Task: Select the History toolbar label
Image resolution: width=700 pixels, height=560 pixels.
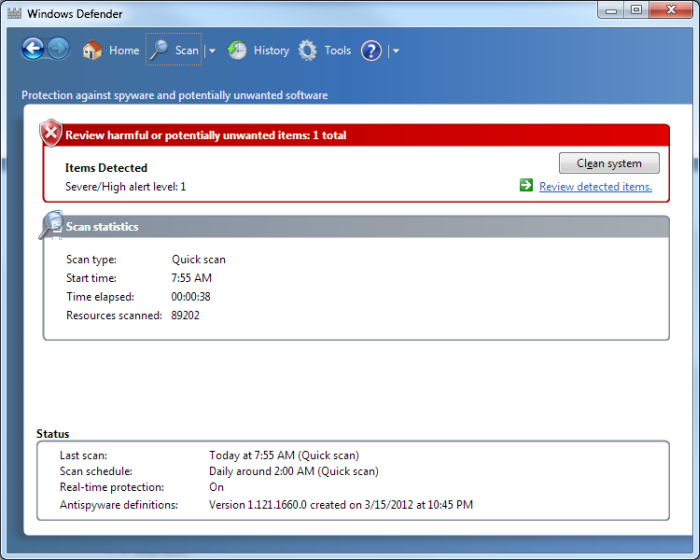Action: point(271,50)
